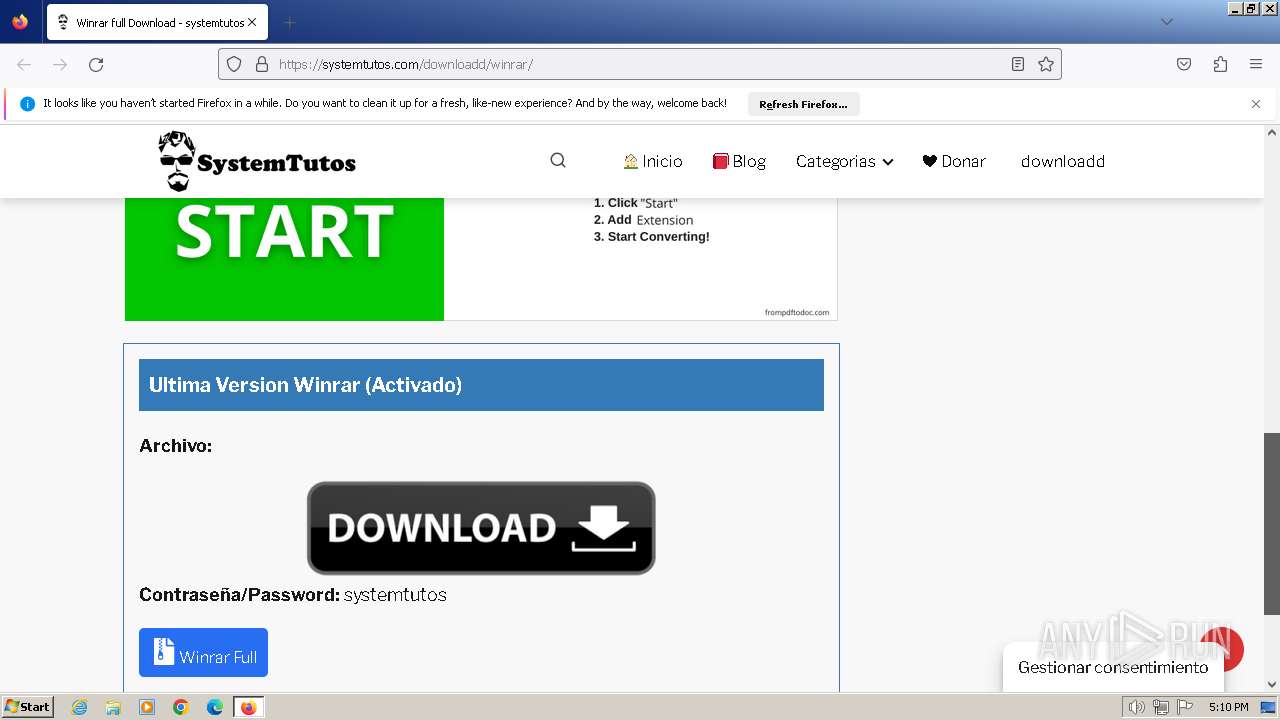Click Firefox taskbar icon
This screenshot has height=720, width=1280.
[x=248, y=707]
